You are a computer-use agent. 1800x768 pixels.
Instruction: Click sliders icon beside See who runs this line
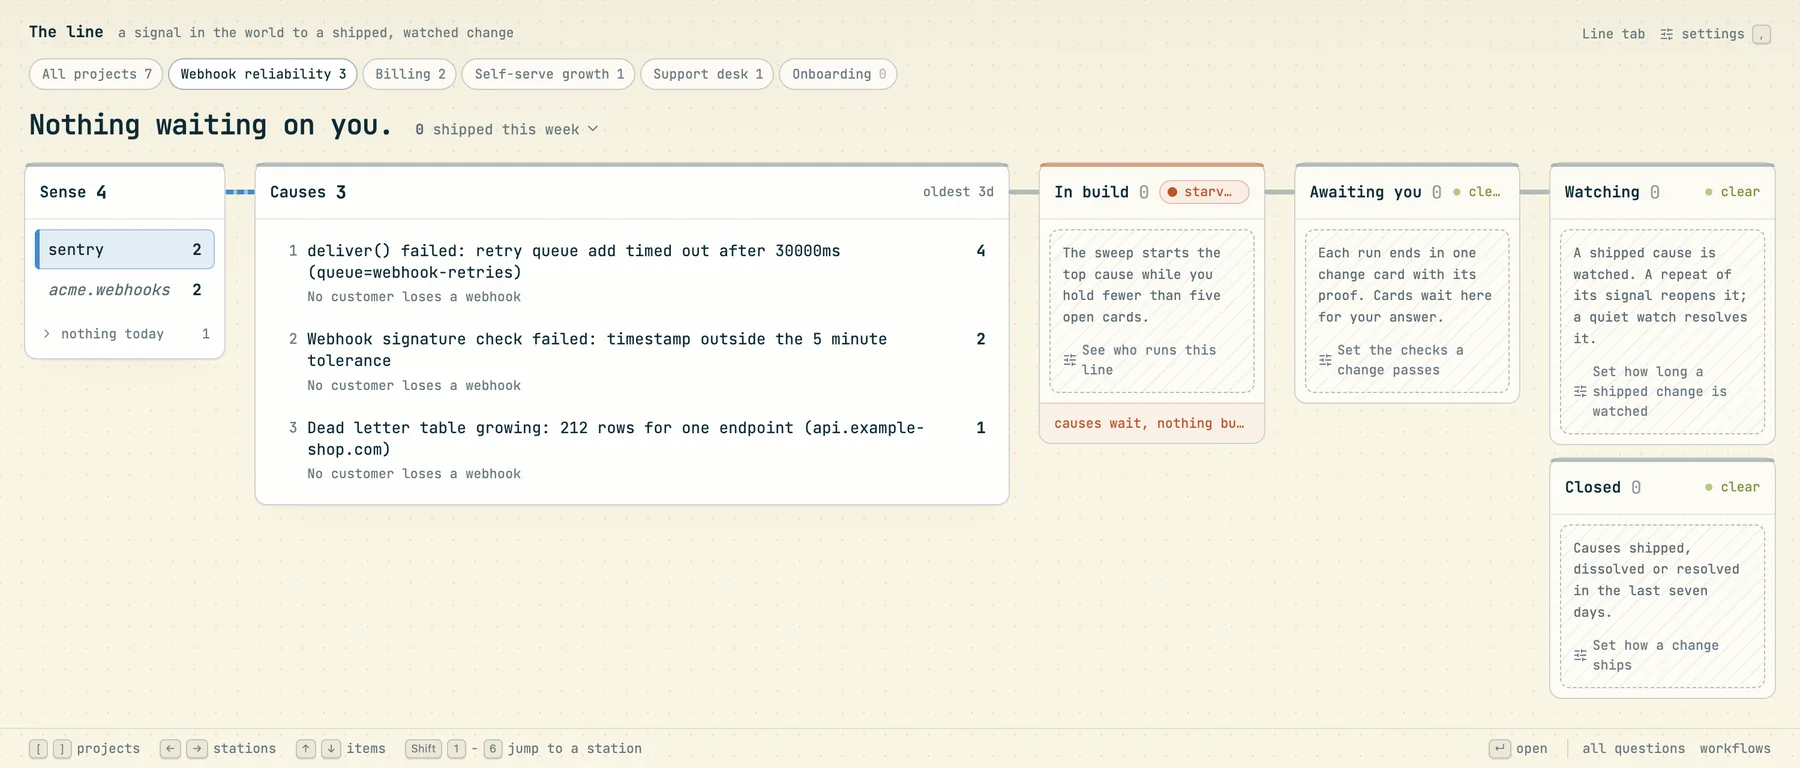[x=1070, y=360]
